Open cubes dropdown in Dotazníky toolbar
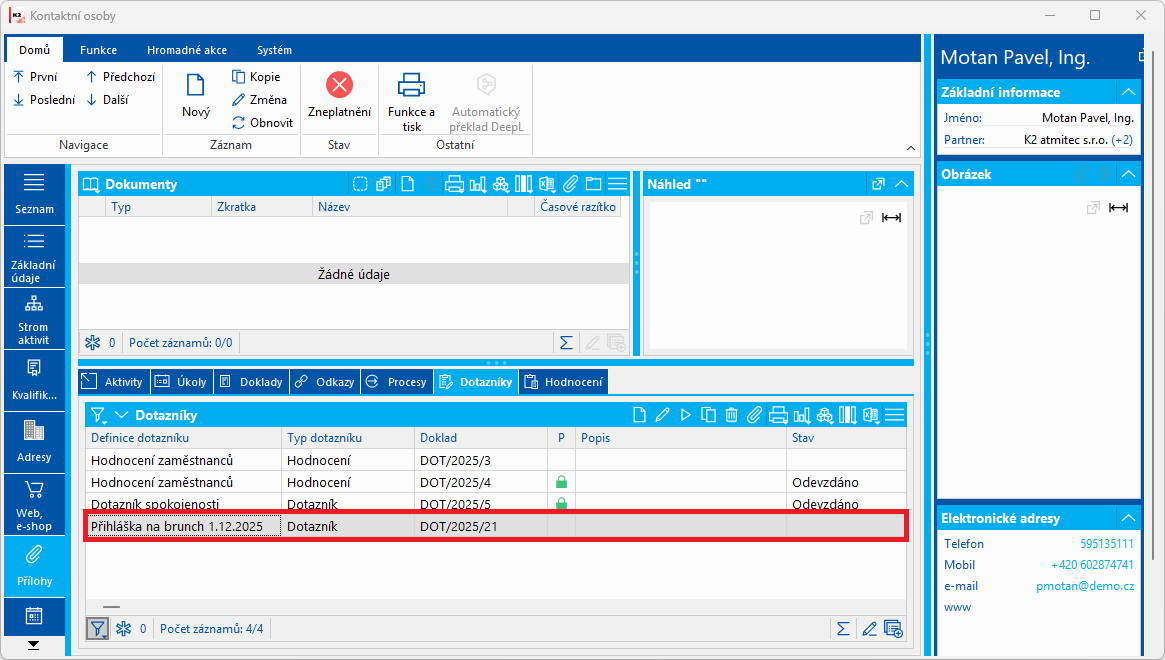The width and height of the screenshot is (1165, 660). tap(825, 415)
